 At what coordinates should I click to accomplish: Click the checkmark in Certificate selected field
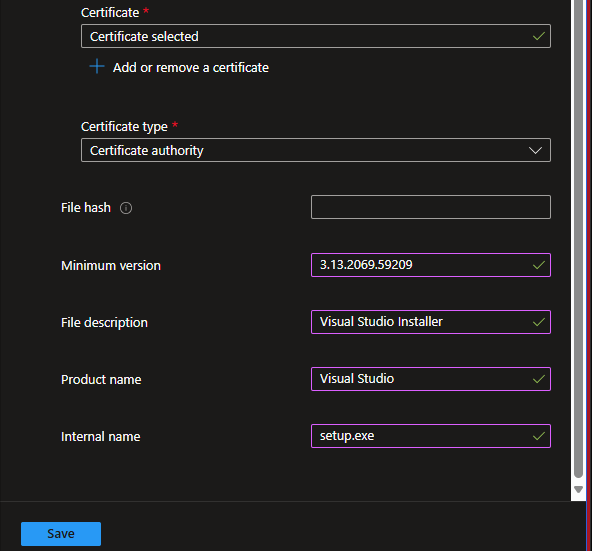pos(538,36)
